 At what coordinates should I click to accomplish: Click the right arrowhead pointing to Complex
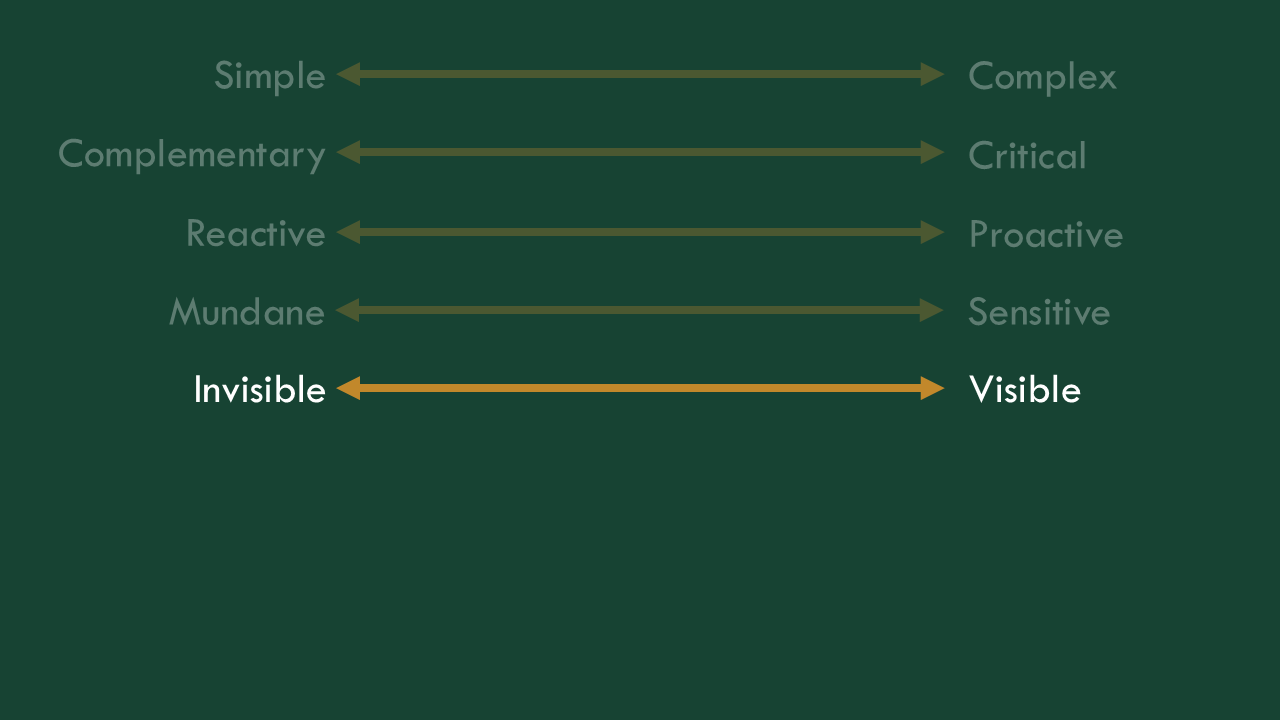(932, 74)
